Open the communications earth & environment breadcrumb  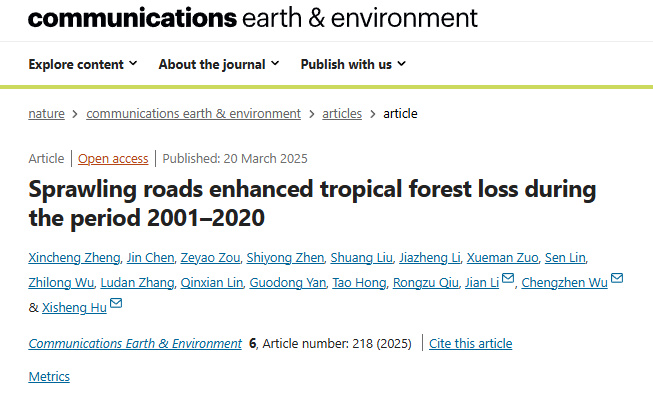193,114
